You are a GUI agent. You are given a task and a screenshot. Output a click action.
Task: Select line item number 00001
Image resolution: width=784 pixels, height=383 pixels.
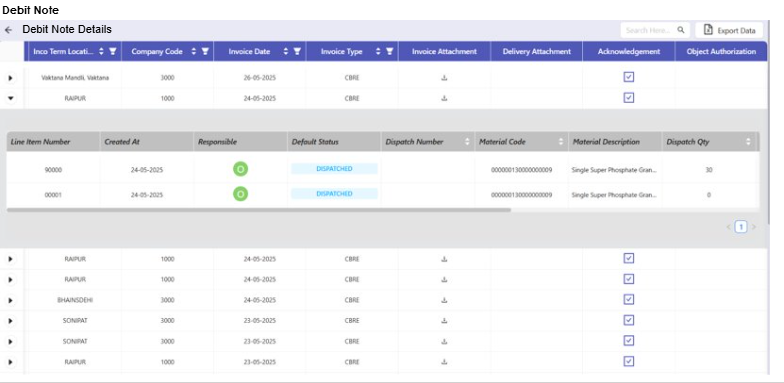[53, 195]
